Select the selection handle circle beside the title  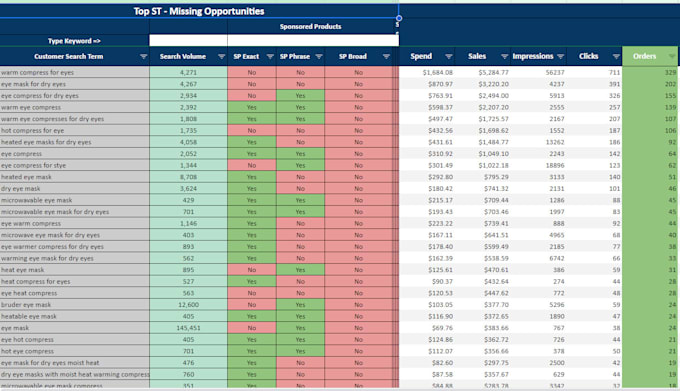[x=399, y=18]
